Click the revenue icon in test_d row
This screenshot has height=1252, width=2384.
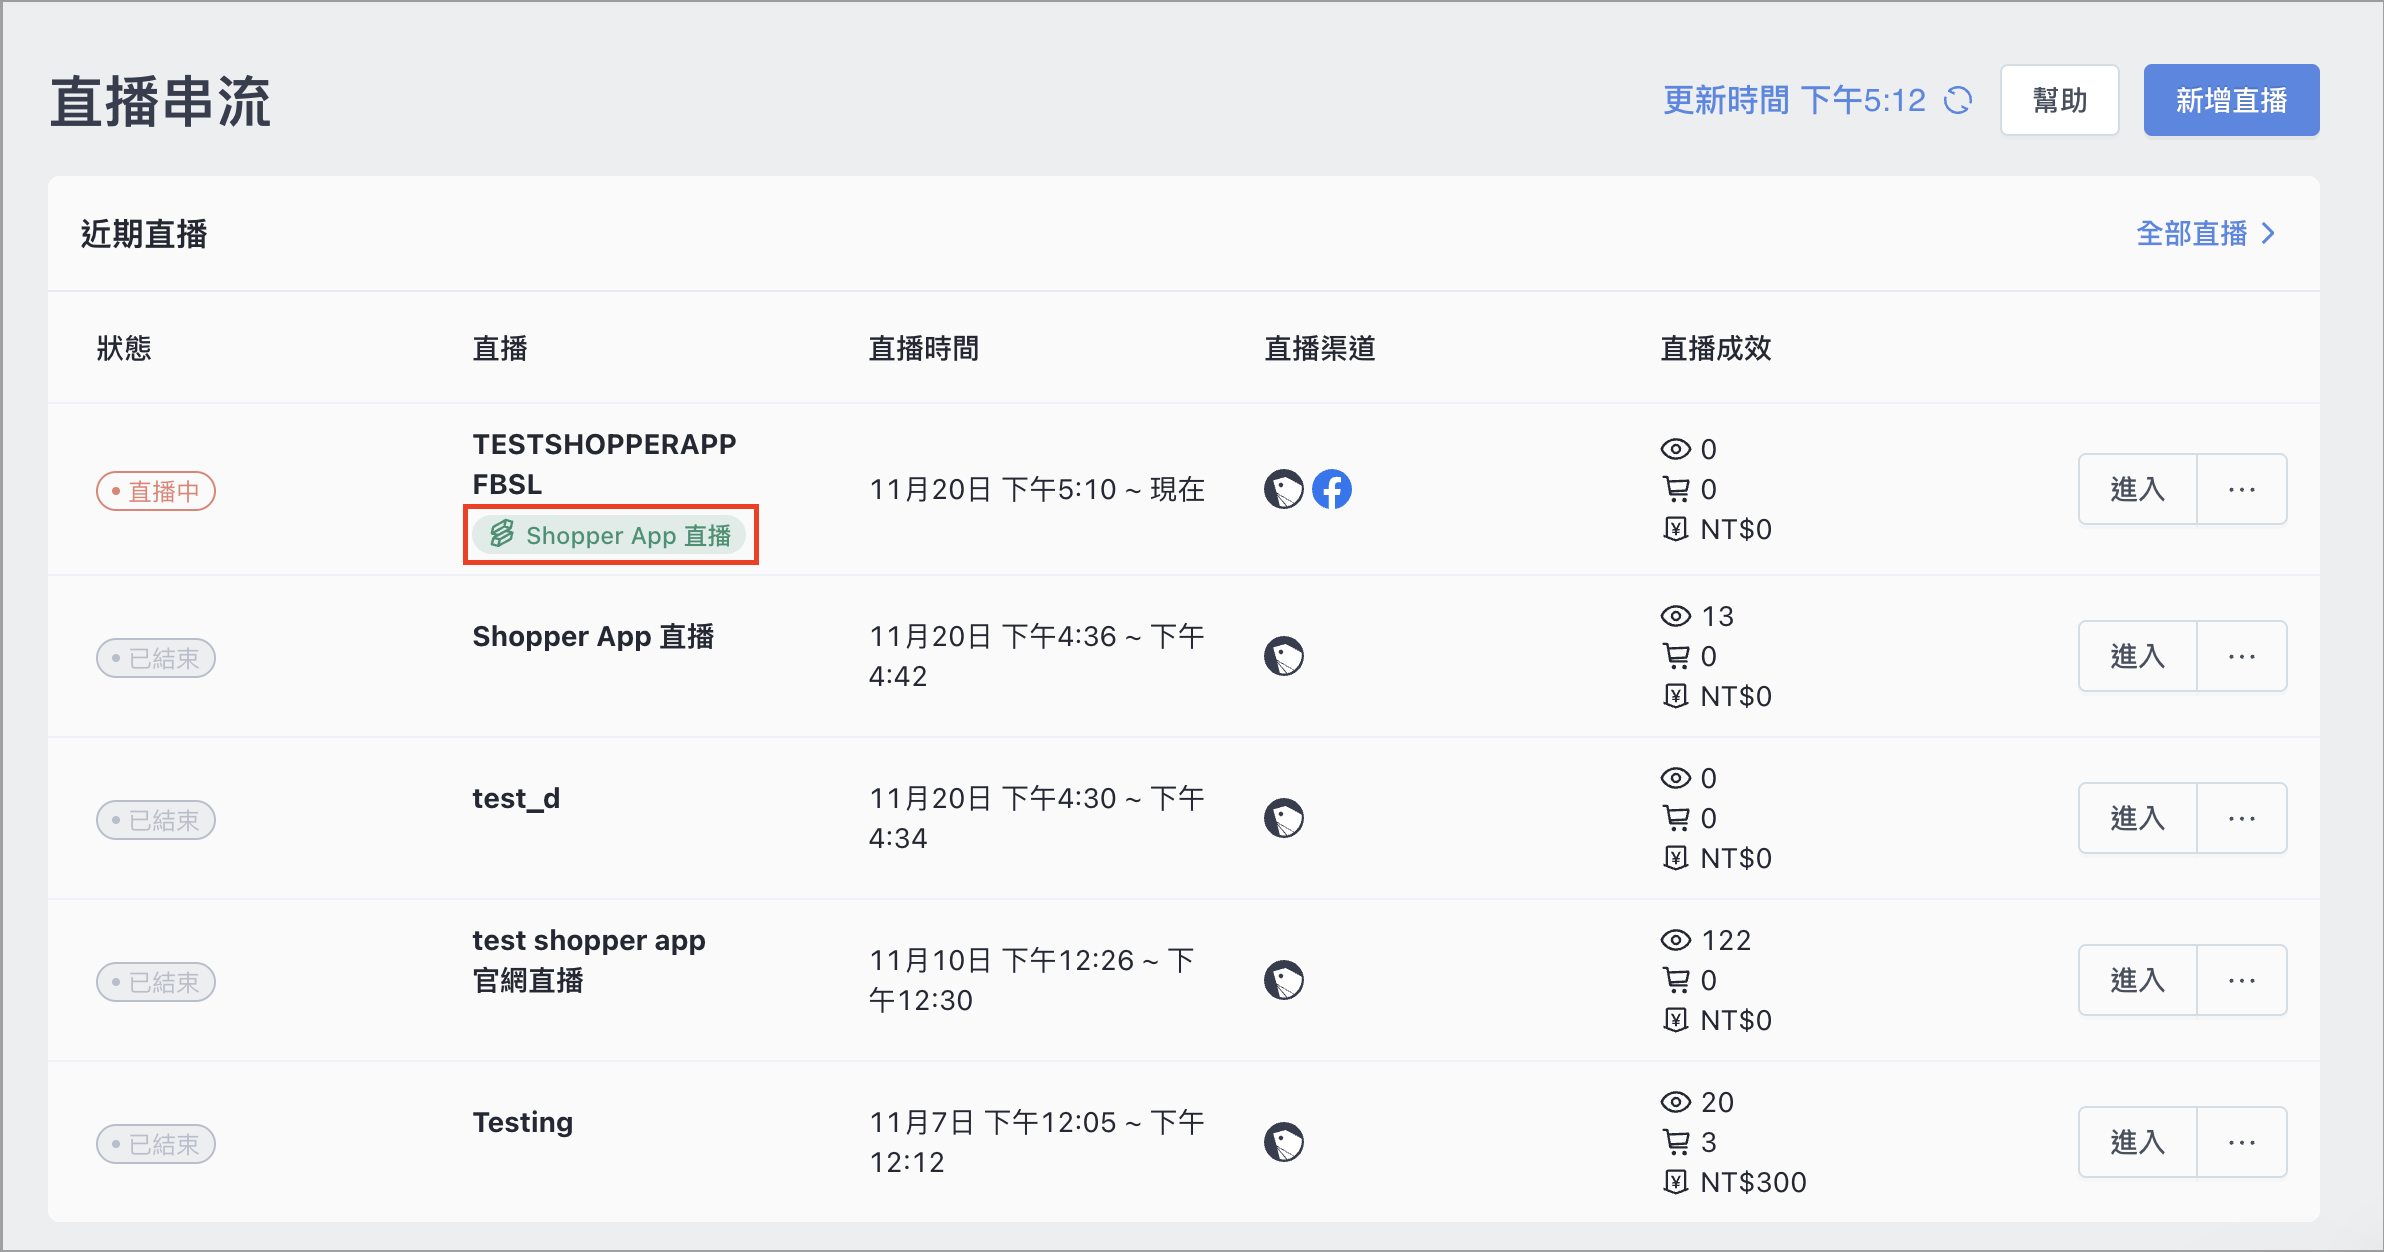click(x=1676, y=857)
